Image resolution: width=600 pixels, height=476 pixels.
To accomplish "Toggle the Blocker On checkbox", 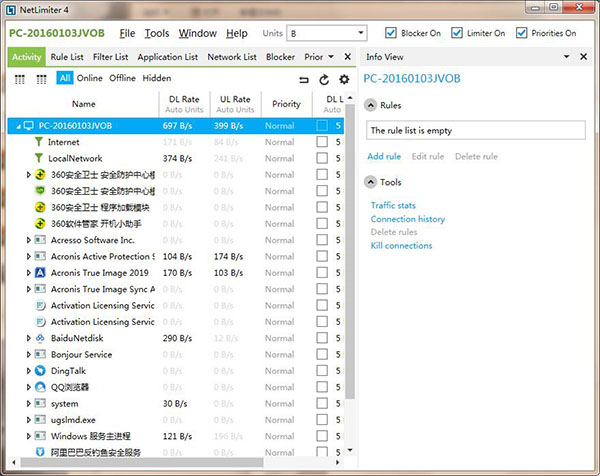I will point(391,33).
